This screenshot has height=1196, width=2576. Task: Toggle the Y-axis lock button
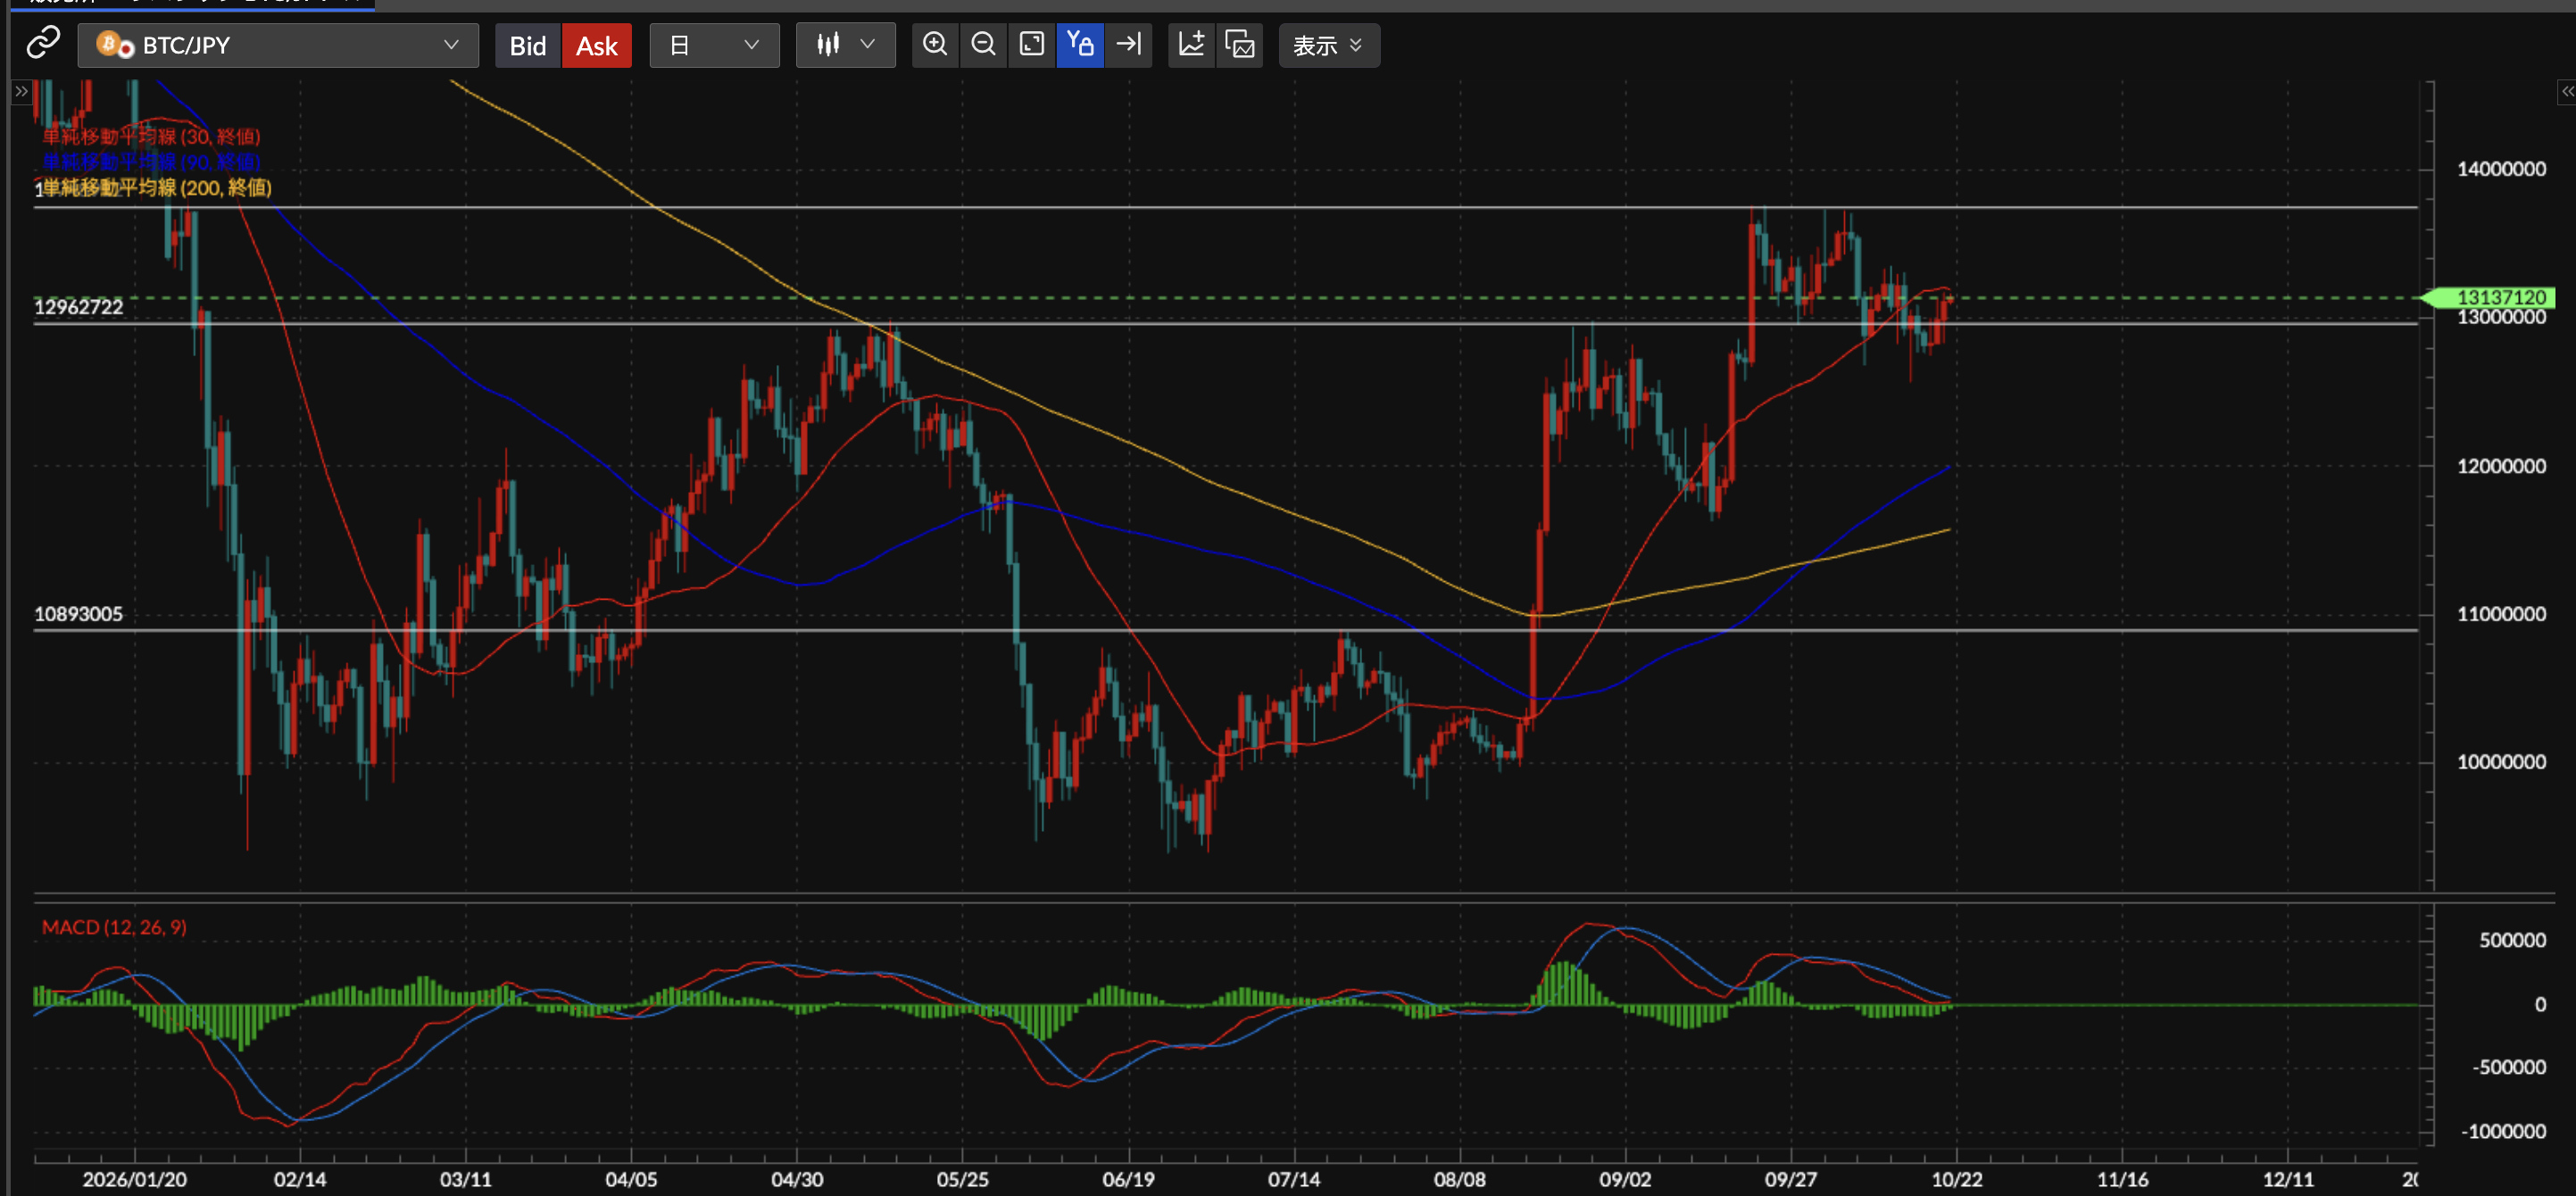pyautogui.click(x=1080, y=44)
